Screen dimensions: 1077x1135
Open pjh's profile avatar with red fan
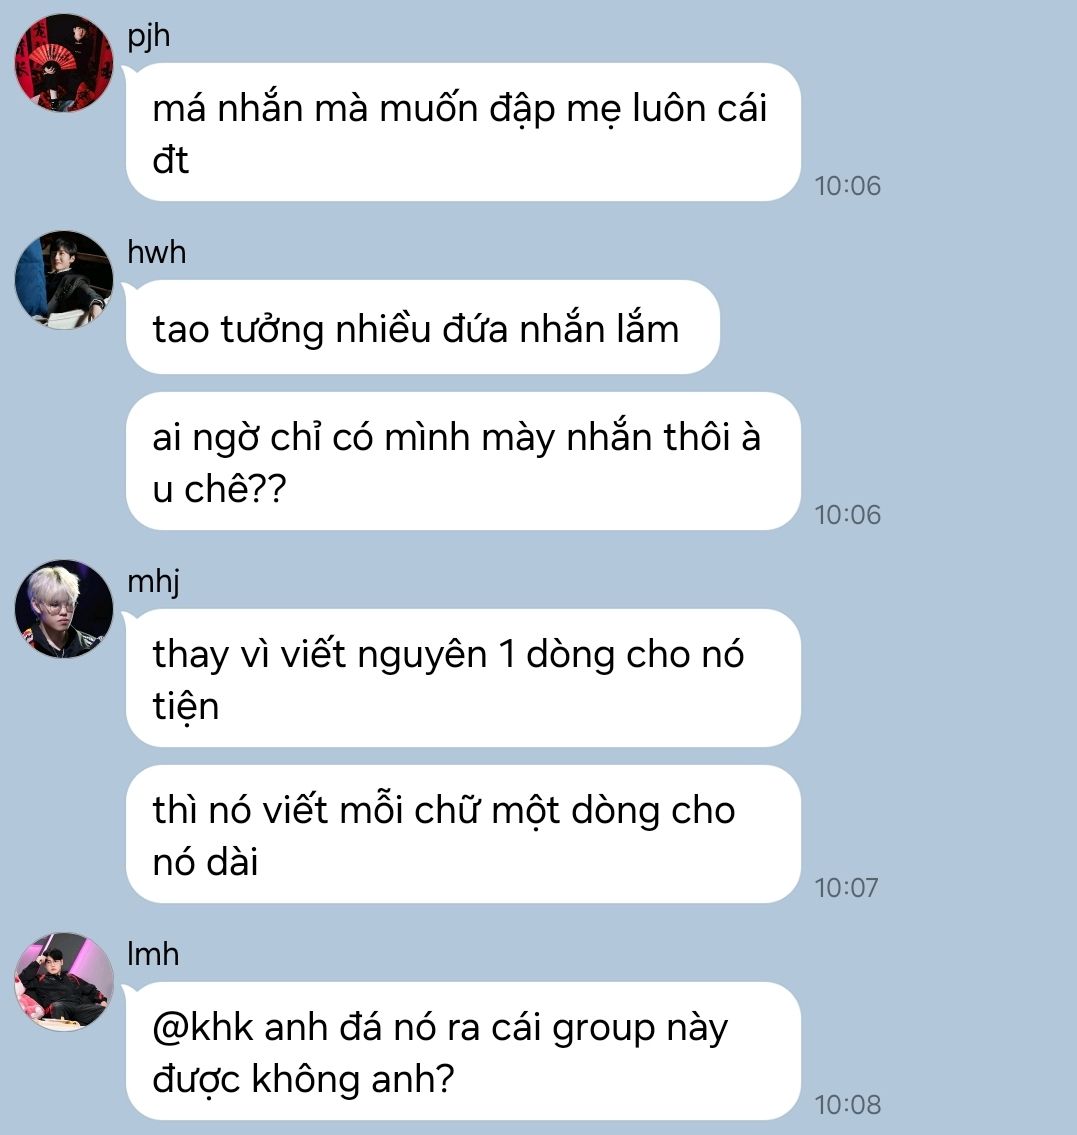64,63
